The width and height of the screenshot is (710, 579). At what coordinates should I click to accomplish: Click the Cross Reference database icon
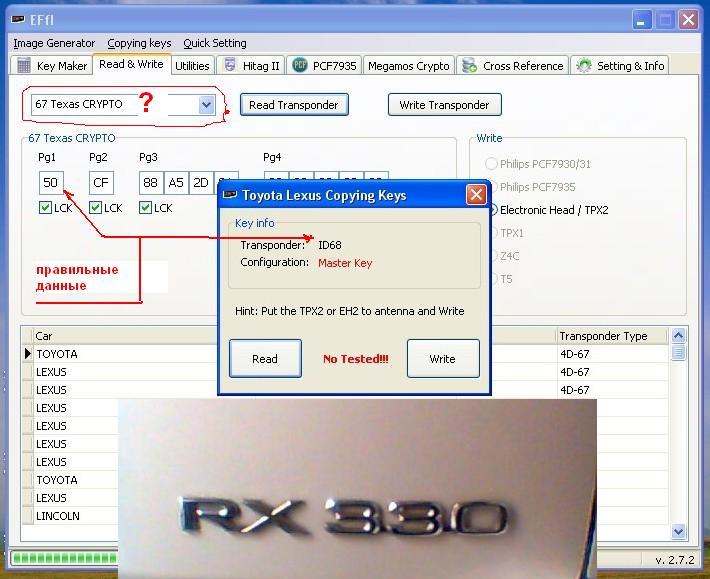469,66
